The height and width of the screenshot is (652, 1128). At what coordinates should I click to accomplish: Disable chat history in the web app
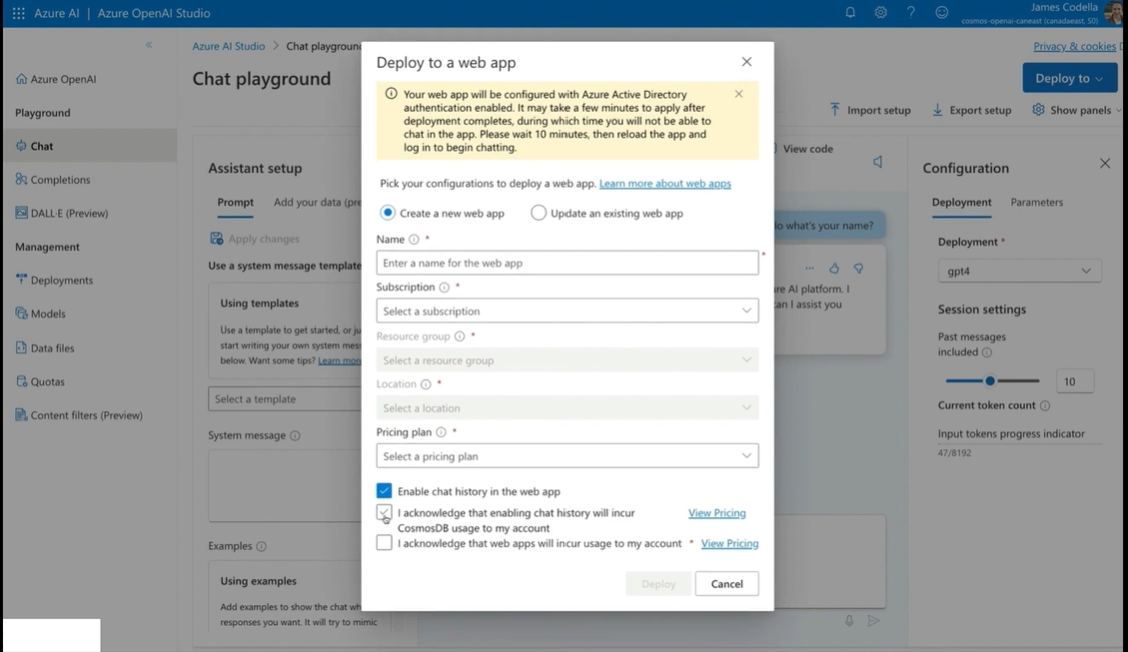384,491
